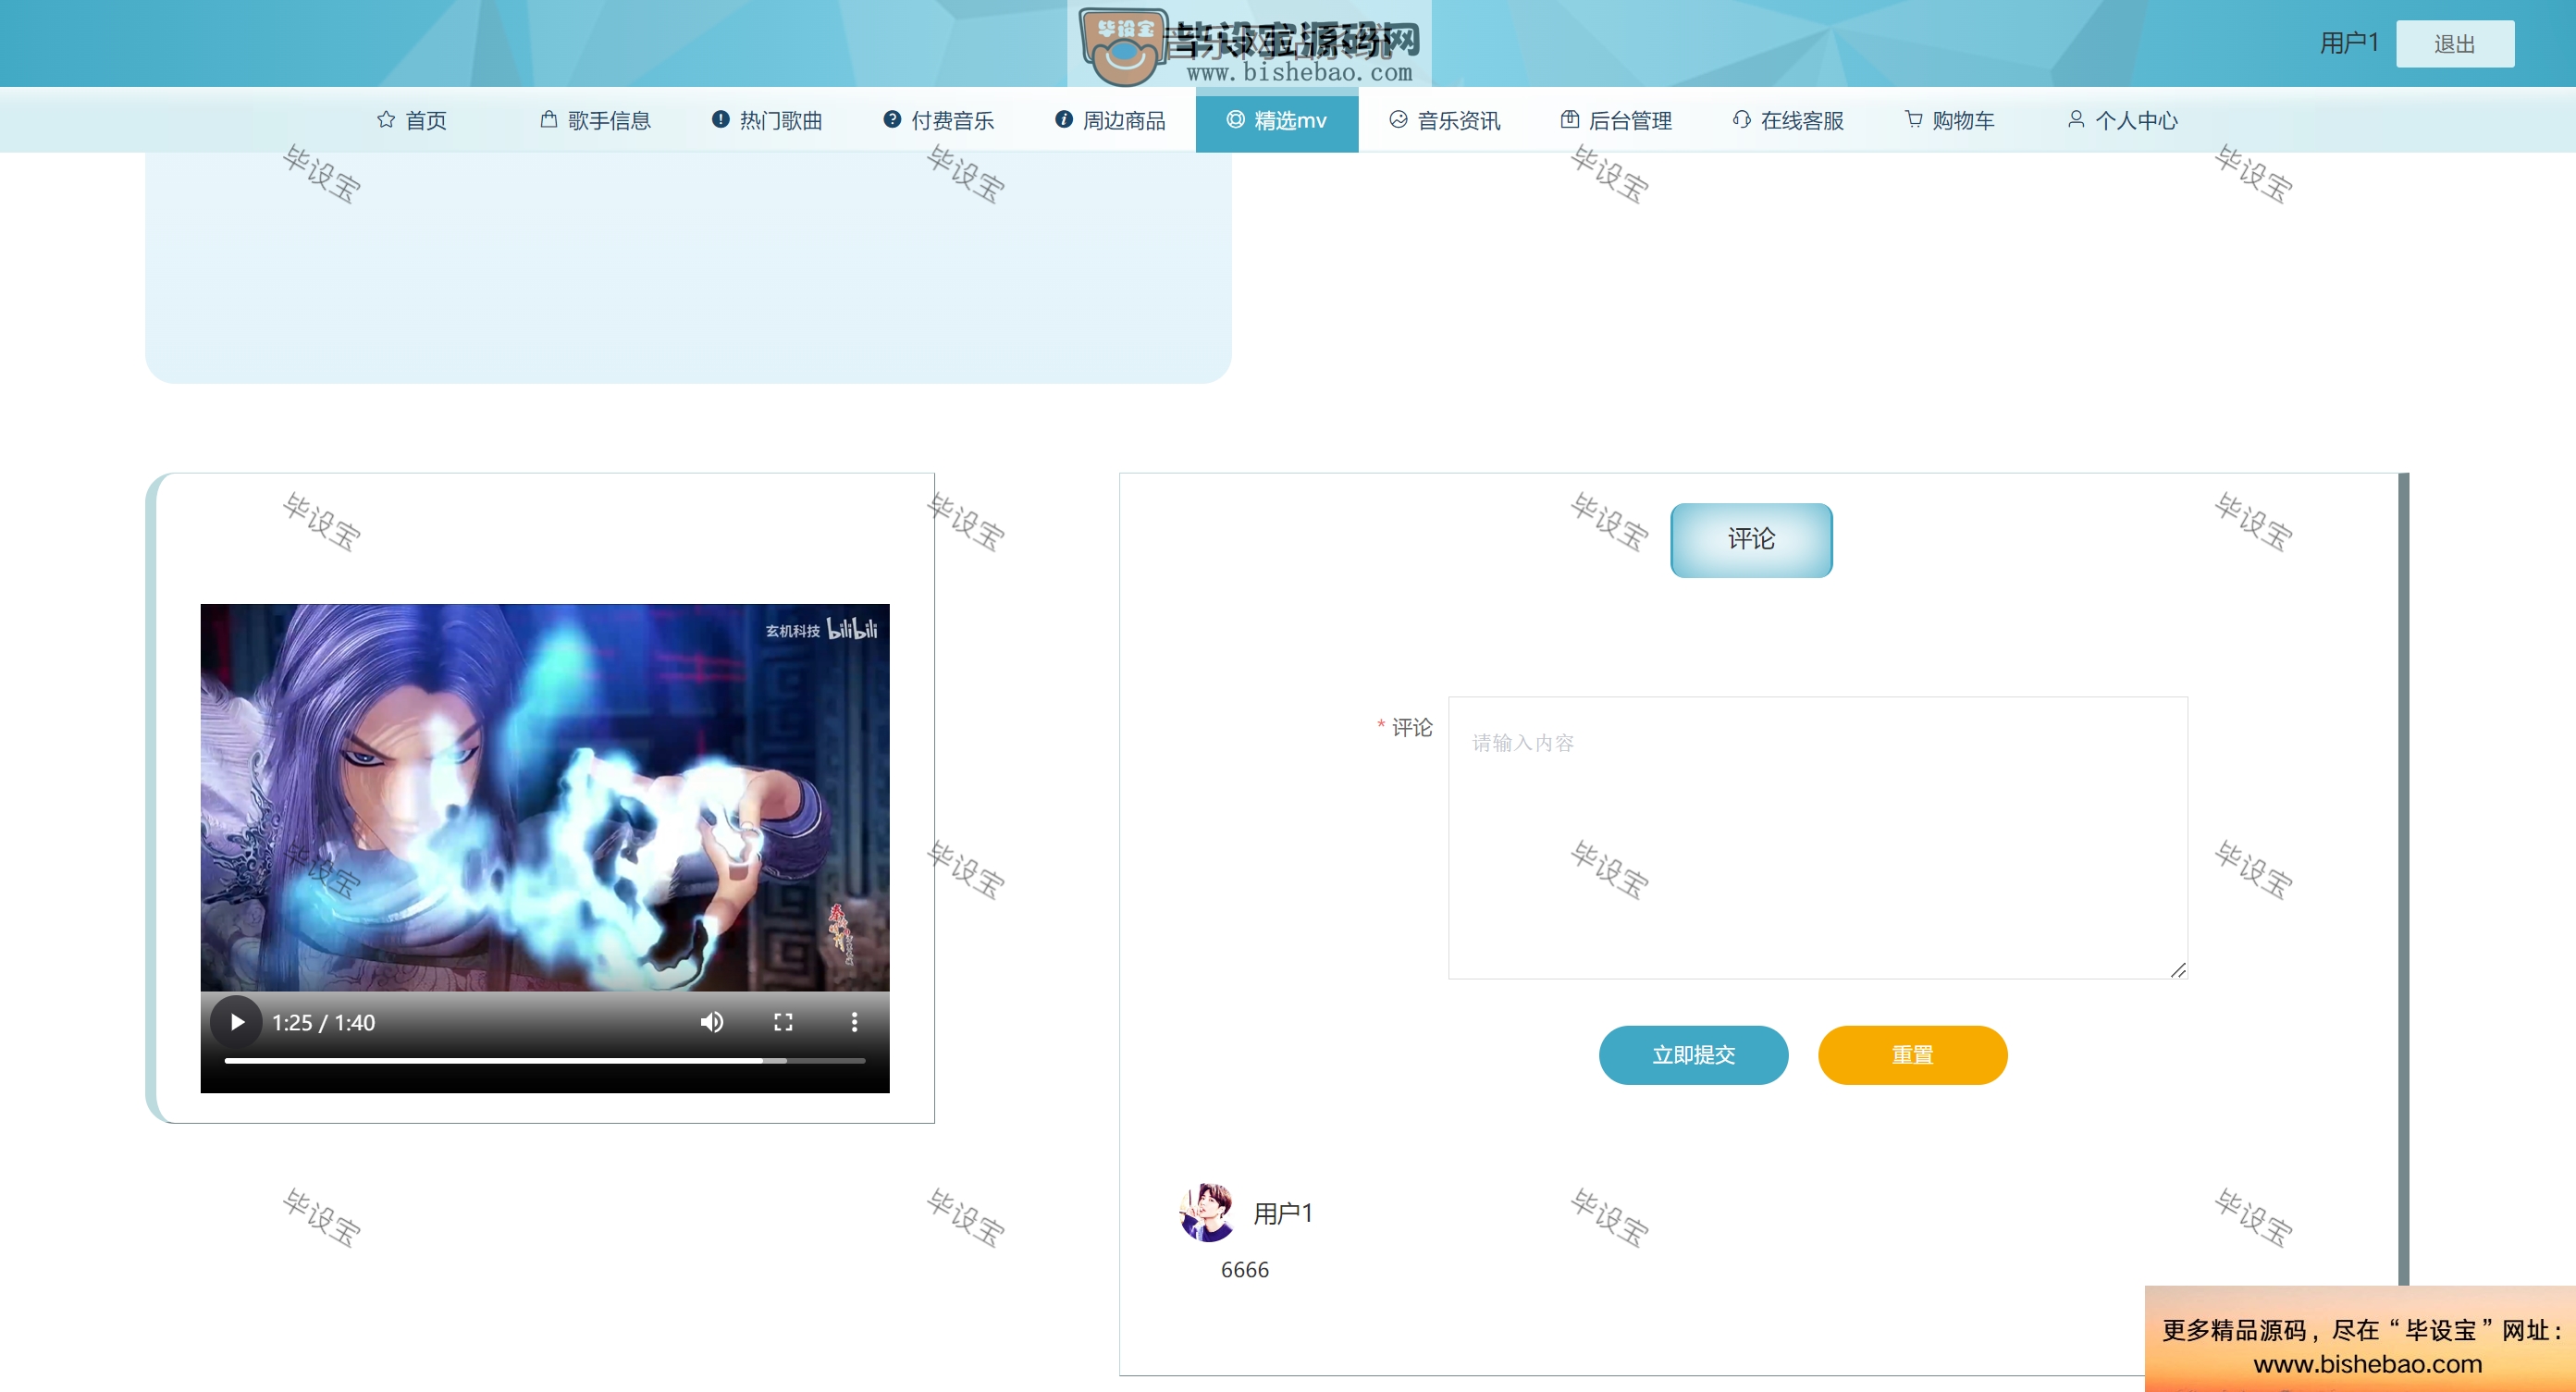Open 购物车 menu item
This screenshot has height=1392, width=2576.
1950,120
